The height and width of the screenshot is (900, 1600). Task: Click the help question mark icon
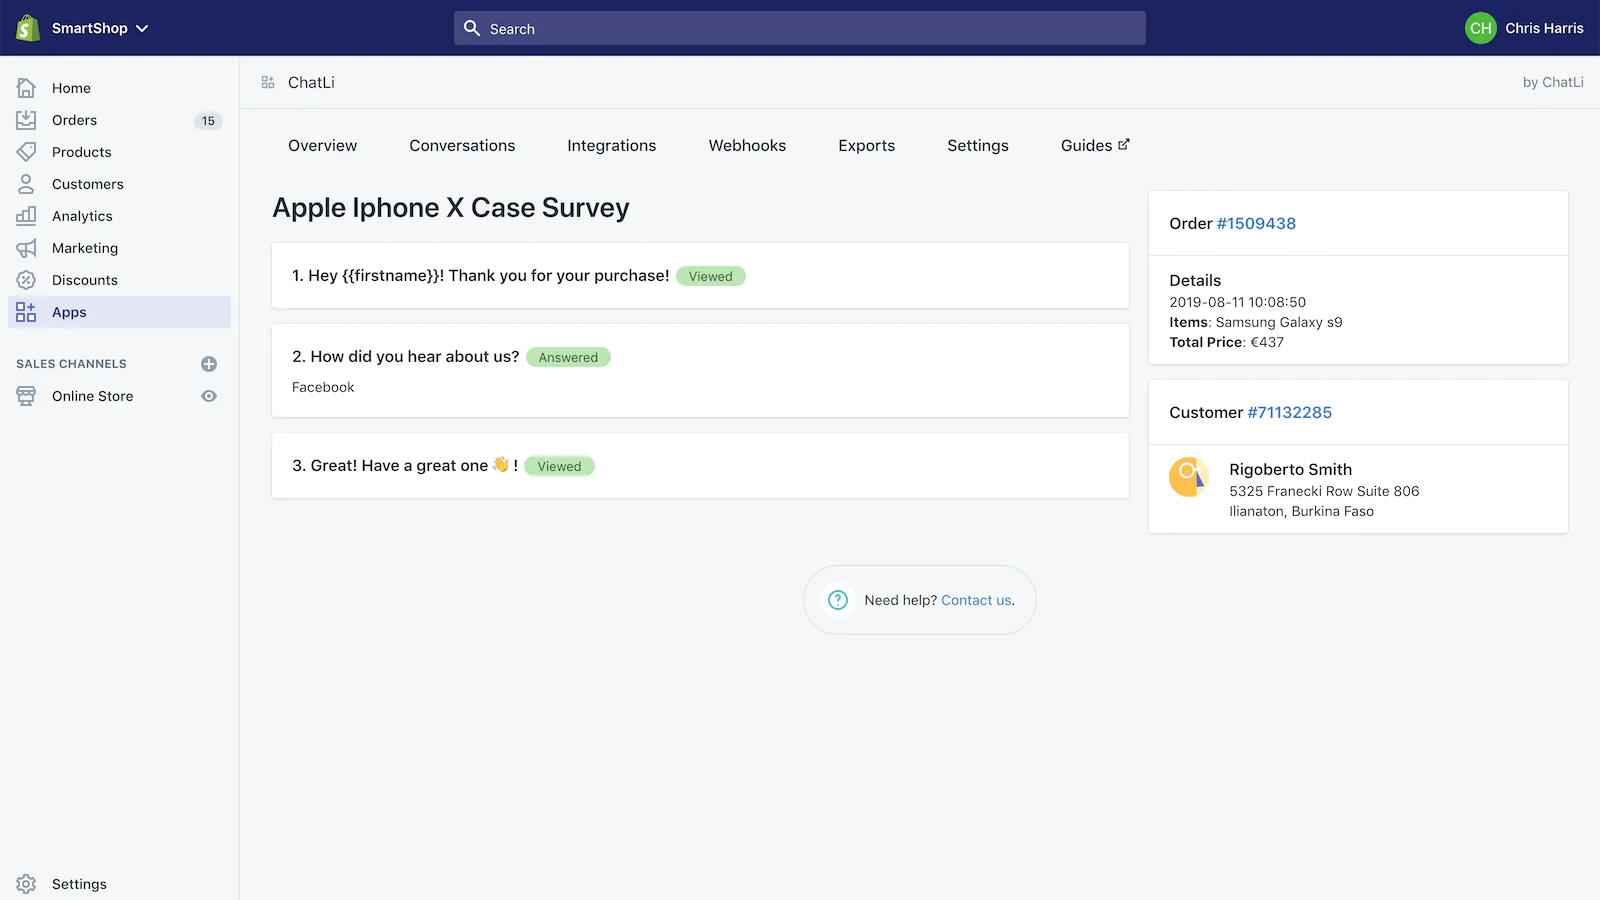click(838, 600)
